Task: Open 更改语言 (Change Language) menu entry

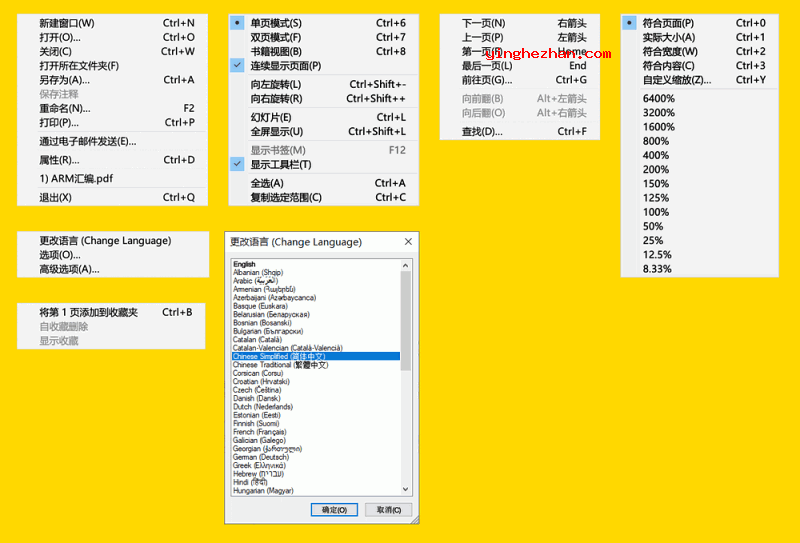Action: pos(105,241)
